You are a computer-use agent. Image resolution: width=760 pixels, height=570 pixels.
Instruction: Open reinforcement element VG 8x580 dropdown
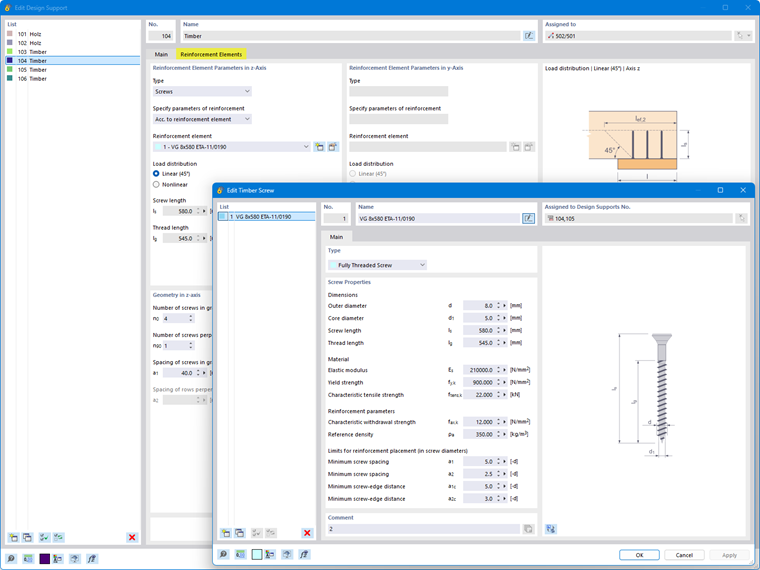point(232,147)
